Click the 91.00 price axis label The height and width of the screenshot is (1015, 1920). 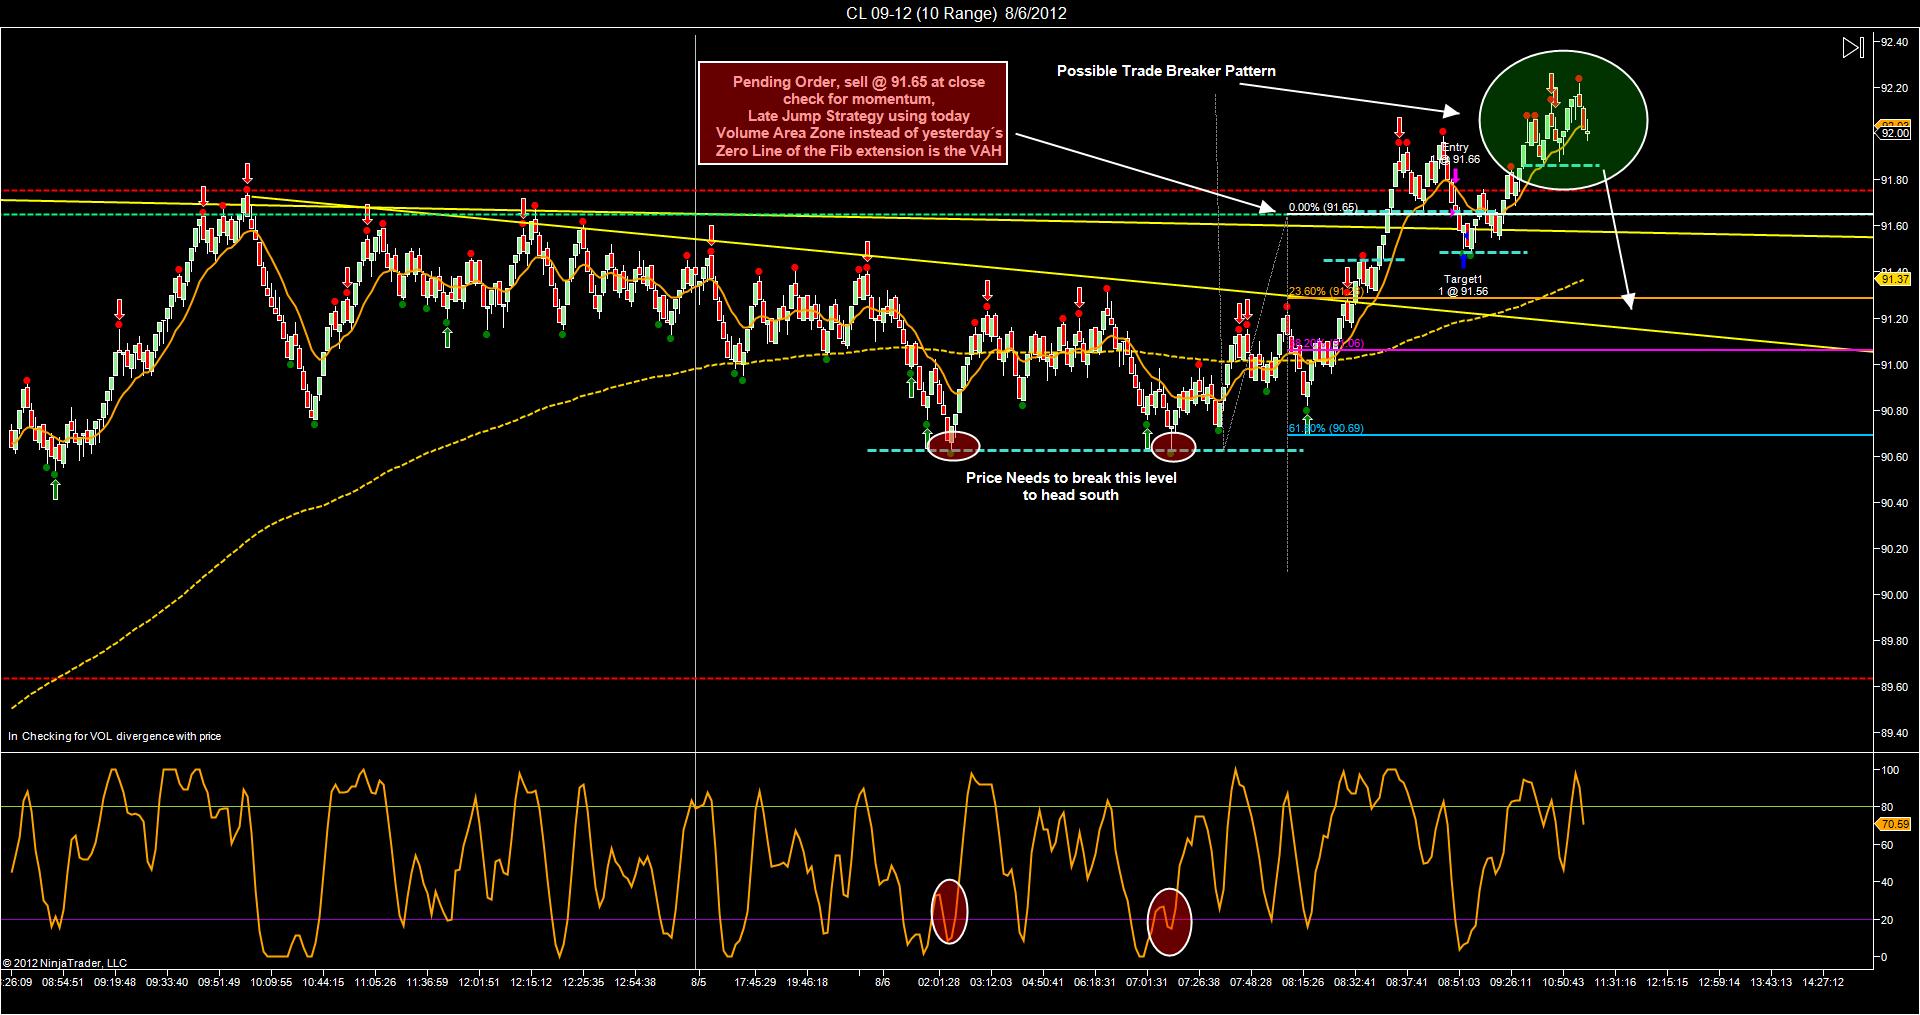1895,365
